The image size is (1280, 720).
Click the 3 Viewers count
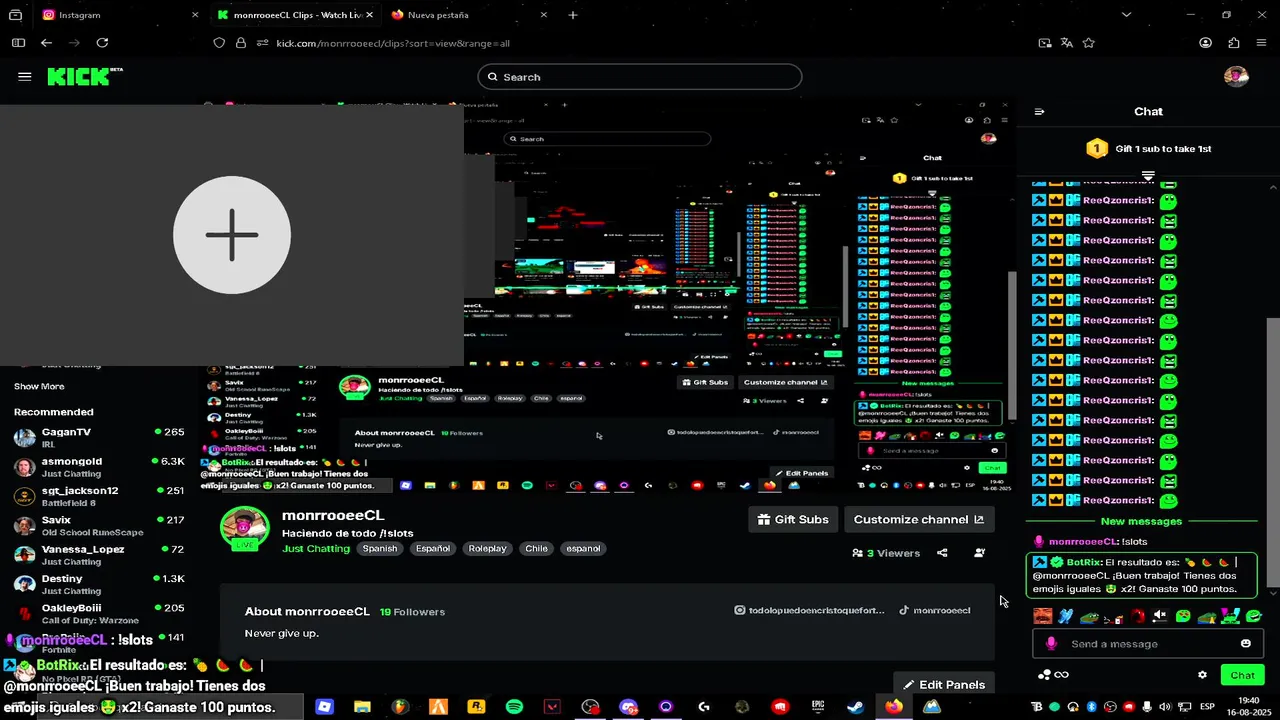(x=886, y=553)
